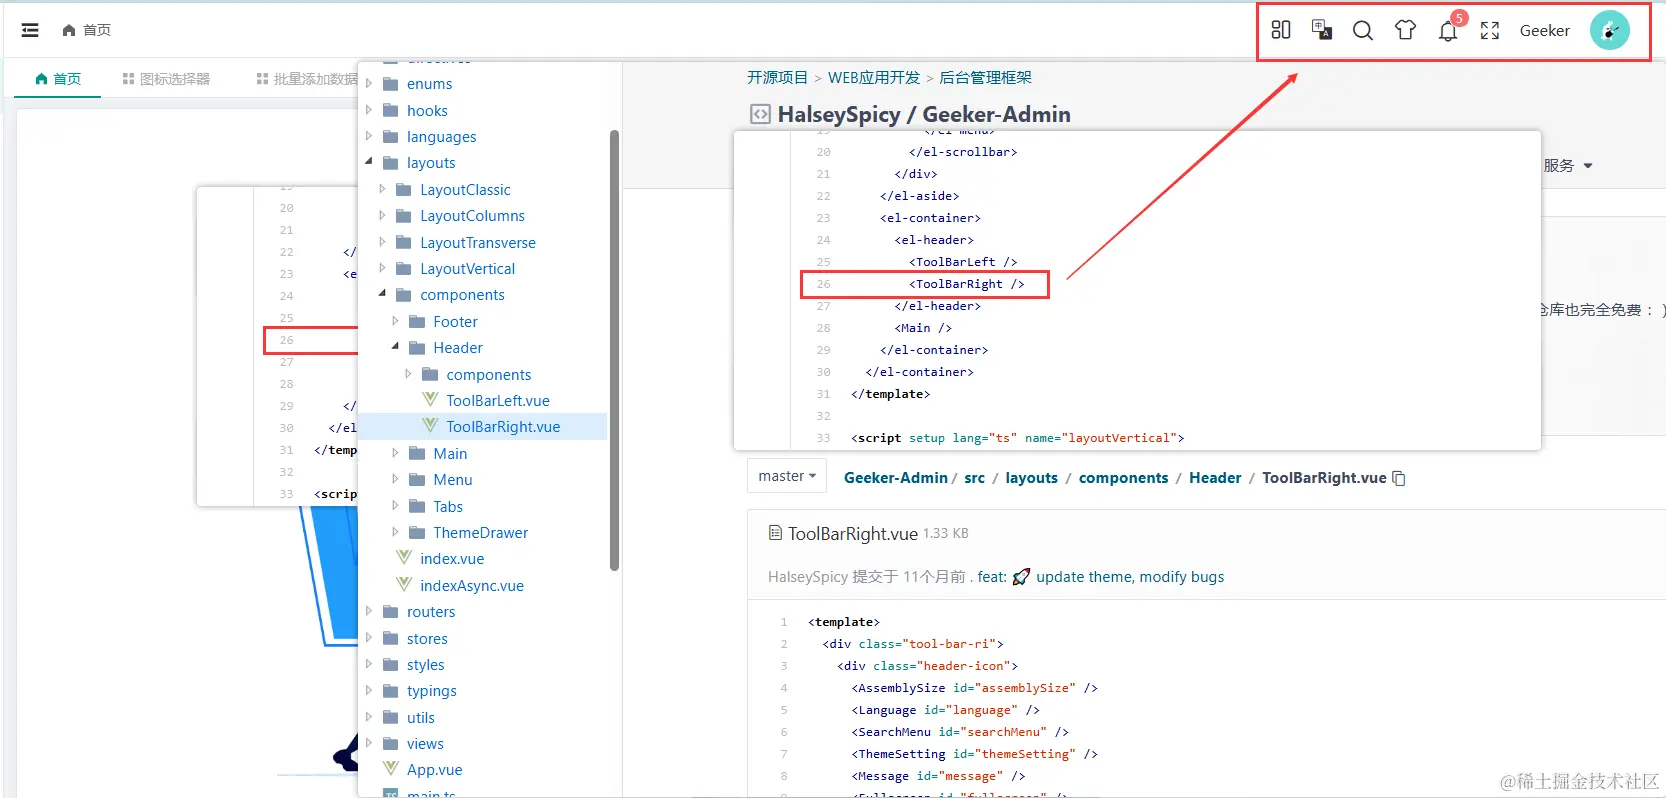Collapse the sidebar with the hamburger icon
Screen dimensions: 1666x798
coord(30,30)
